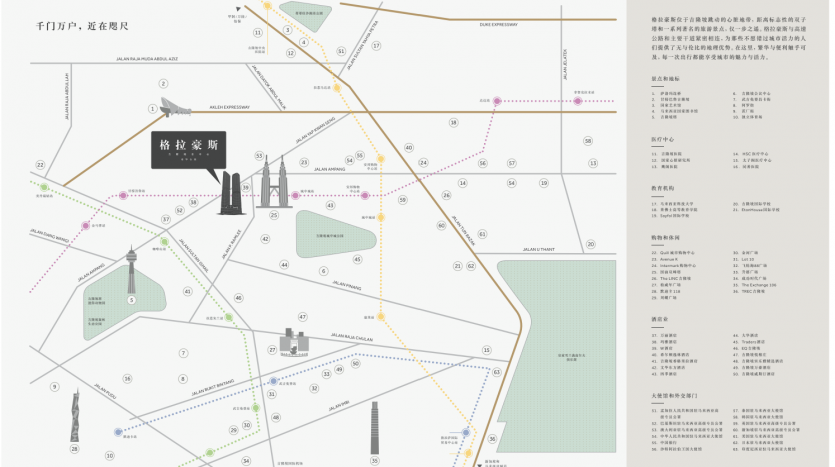Click numbered map marker 63

(x=496, y=372)
